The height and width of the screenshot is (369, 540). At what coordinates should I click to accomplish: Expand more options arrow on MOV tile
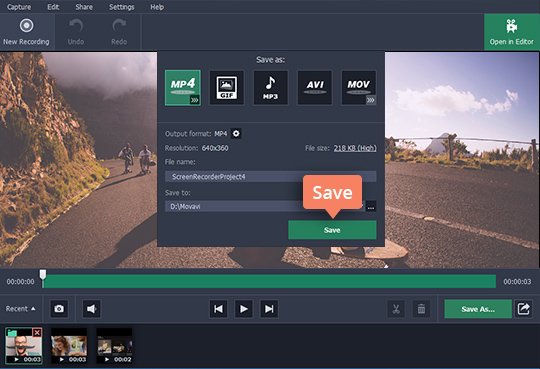click(x=371, y=100)
